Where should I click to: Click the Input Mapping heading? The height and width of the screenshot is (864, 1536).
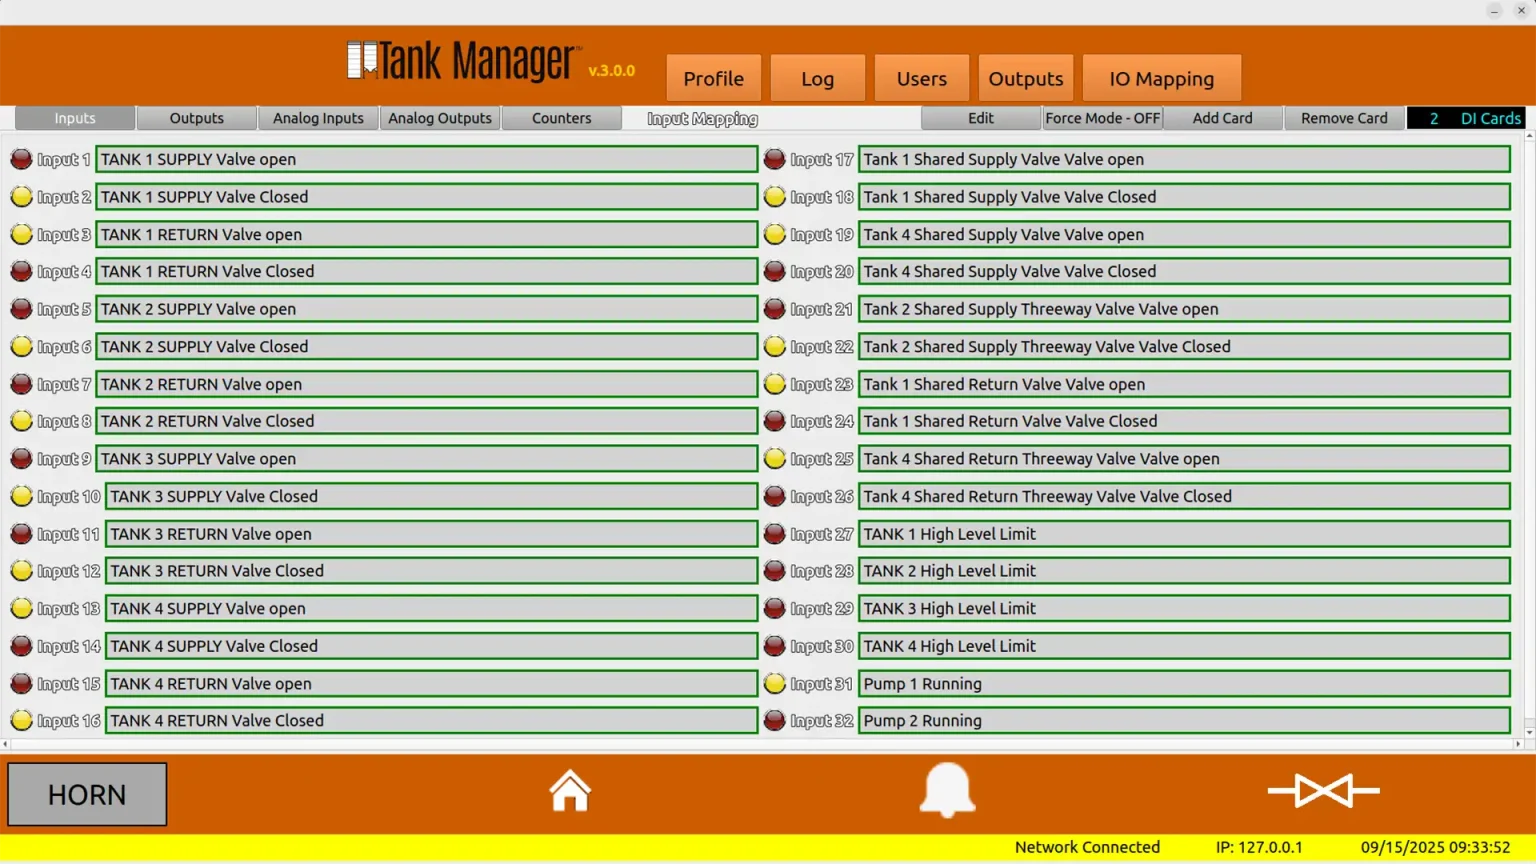click(x=702, y=119)
